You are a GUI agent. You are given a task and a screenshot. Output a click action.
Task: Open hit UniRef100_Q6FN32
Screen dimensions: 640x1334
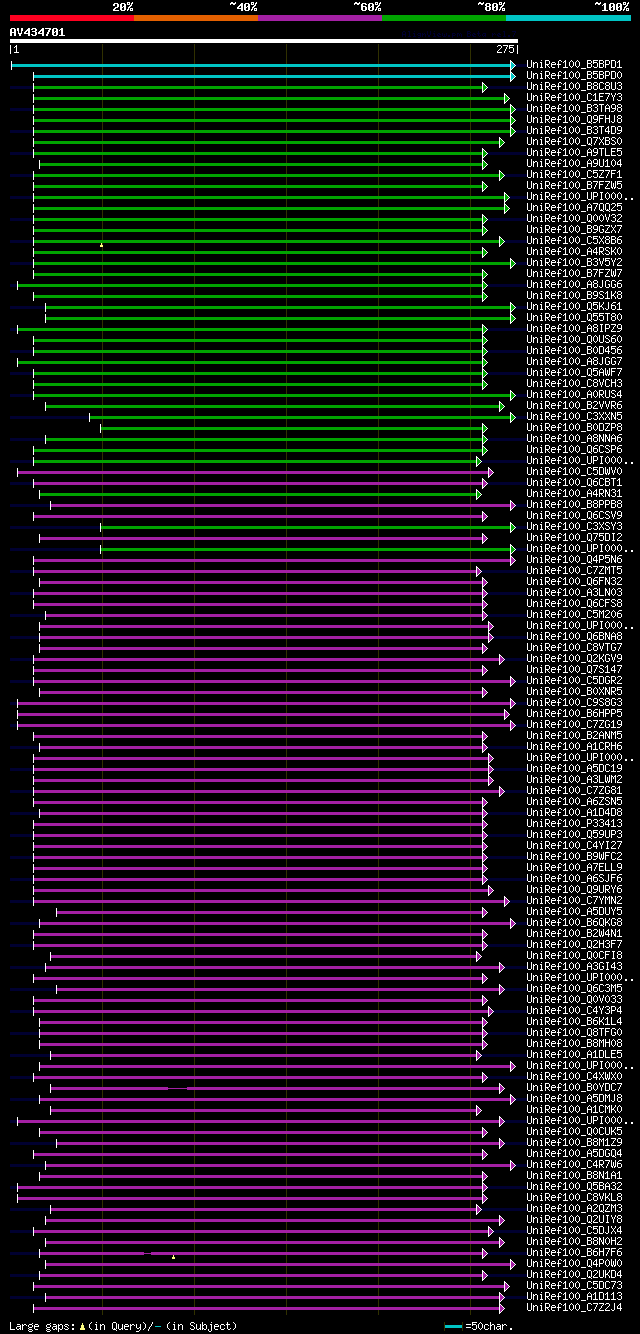click(x=574, y=582)
